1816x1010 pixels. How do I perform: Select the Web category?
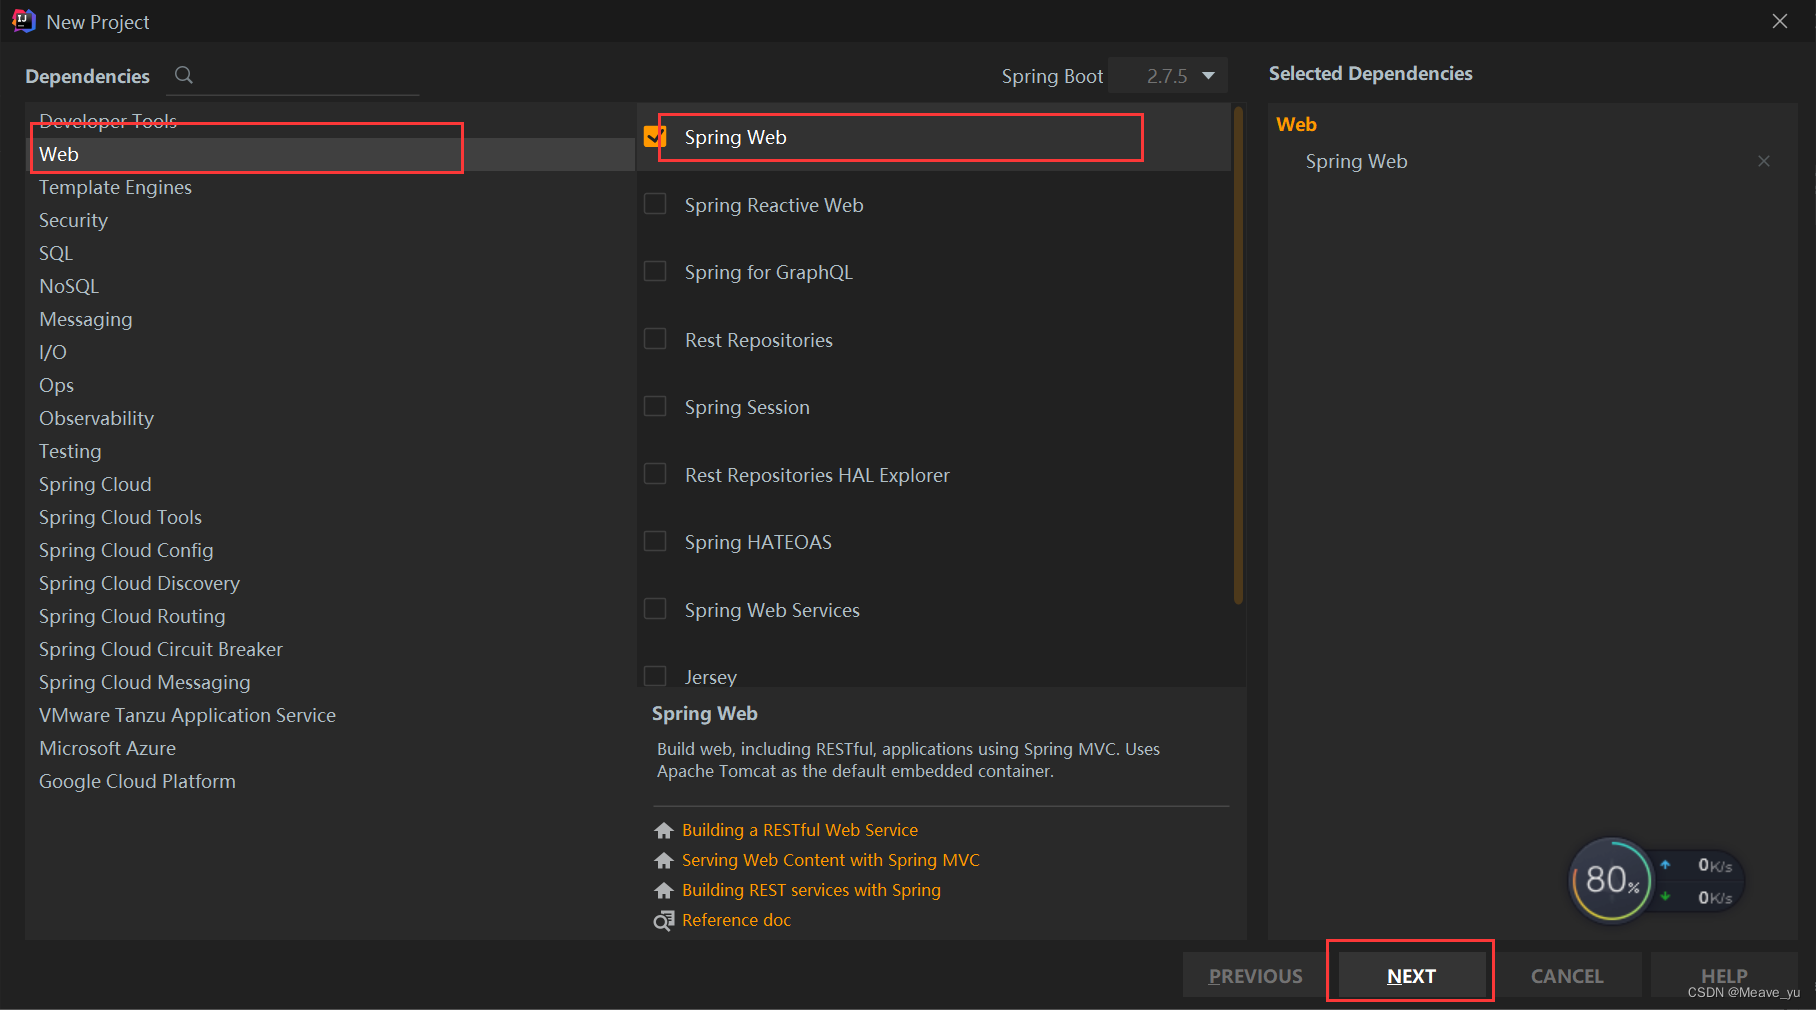pos(330,154)
